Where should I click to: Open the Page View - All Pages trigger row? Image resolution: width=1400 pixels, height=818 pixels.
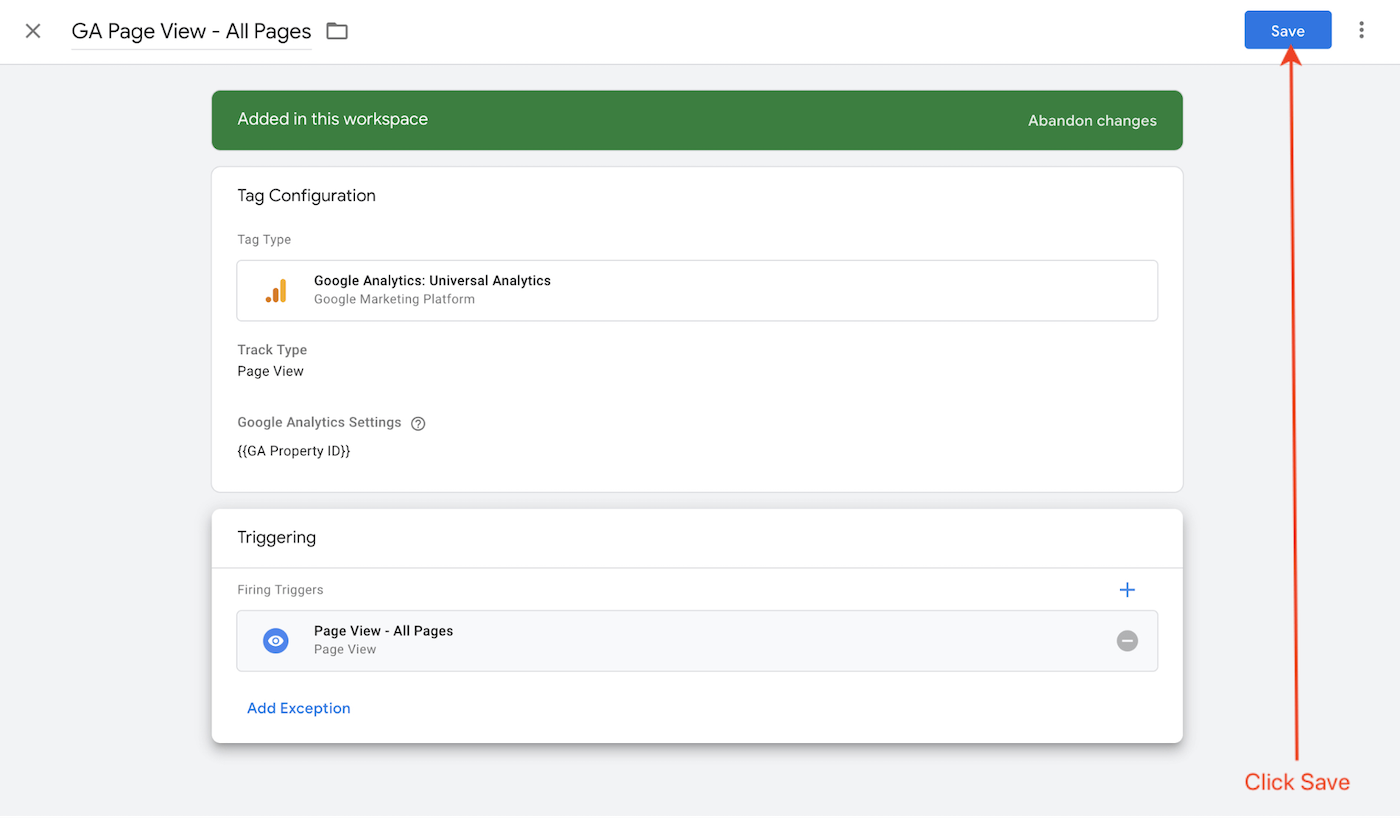click(697, 641)
